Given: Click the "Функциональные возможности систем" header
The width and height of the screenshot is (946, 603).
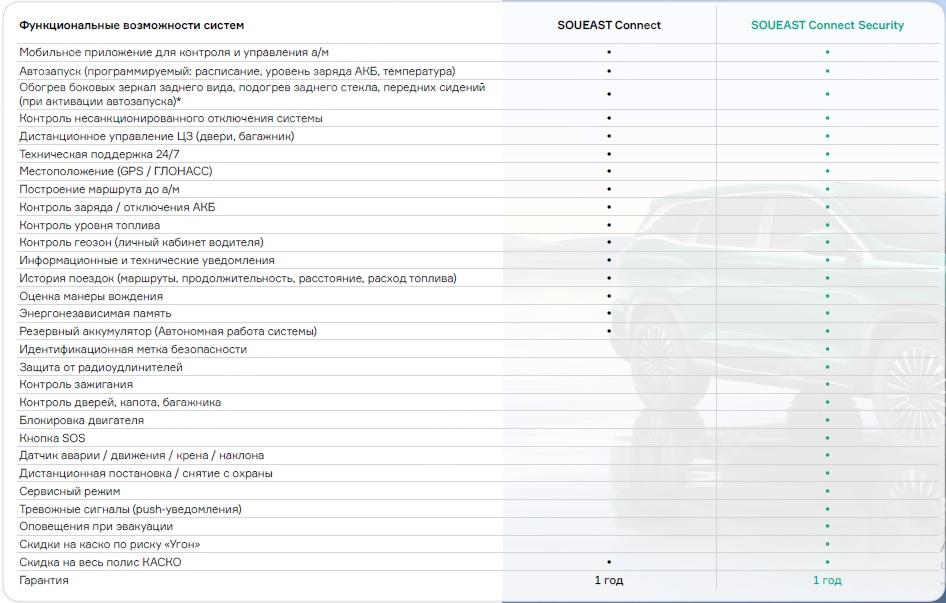Looking at the screenshot, I should pyautogui.click(x=132, y=25).
